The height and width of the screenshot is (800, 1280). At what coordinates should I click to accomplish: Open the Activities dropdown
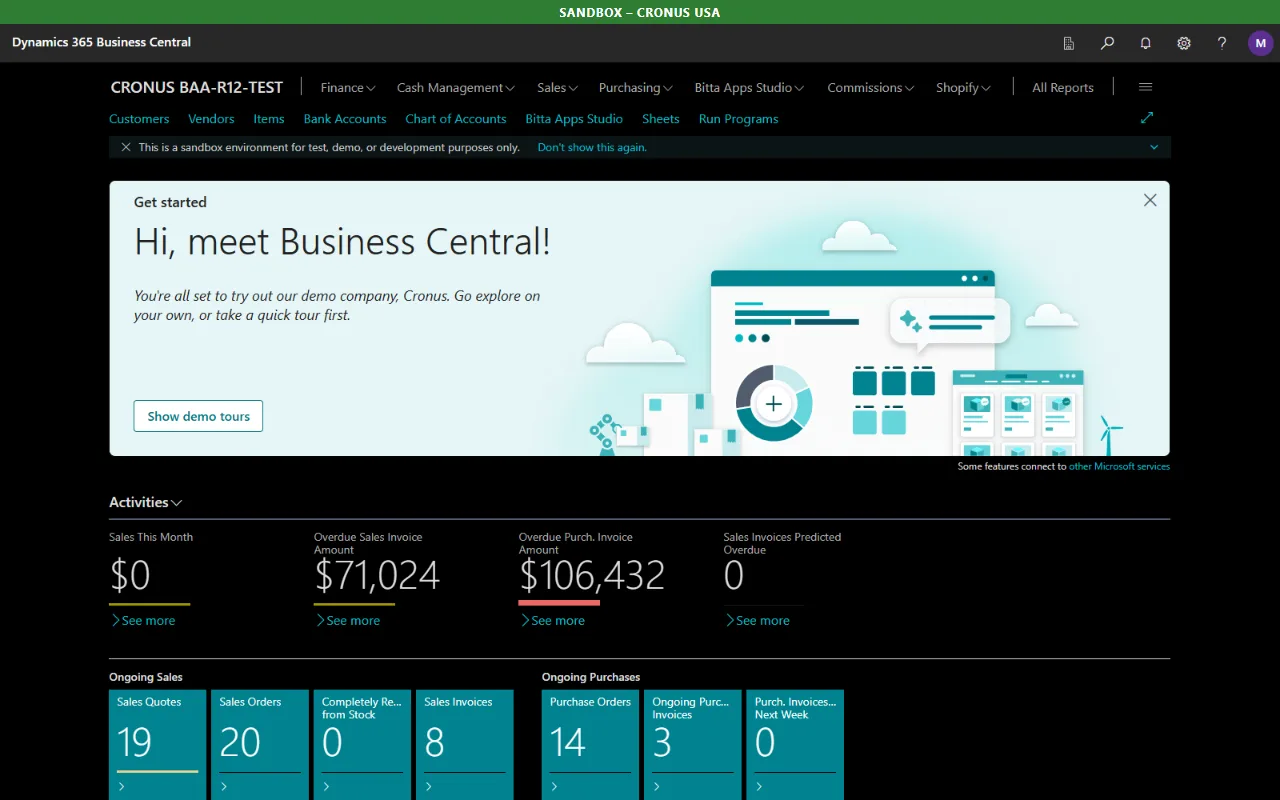pyautogui.click(x=146, y=502)
